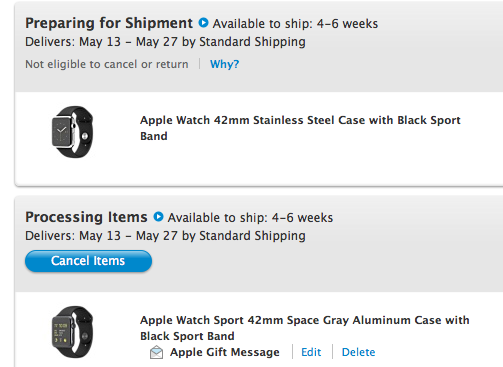This screenshot has width=503, height=367.
Task: Select the Processing Items heading
Action: coord(86,217)
